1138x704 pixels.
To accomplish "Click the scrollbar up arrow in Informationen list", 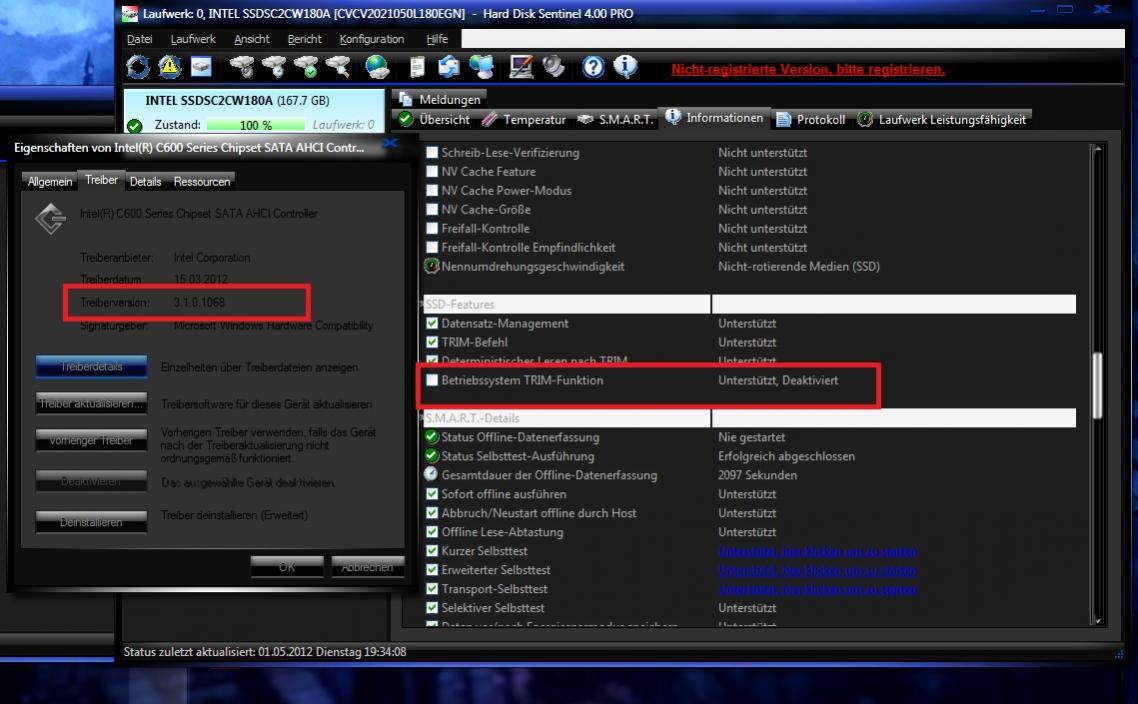I will pos(1097,149).
